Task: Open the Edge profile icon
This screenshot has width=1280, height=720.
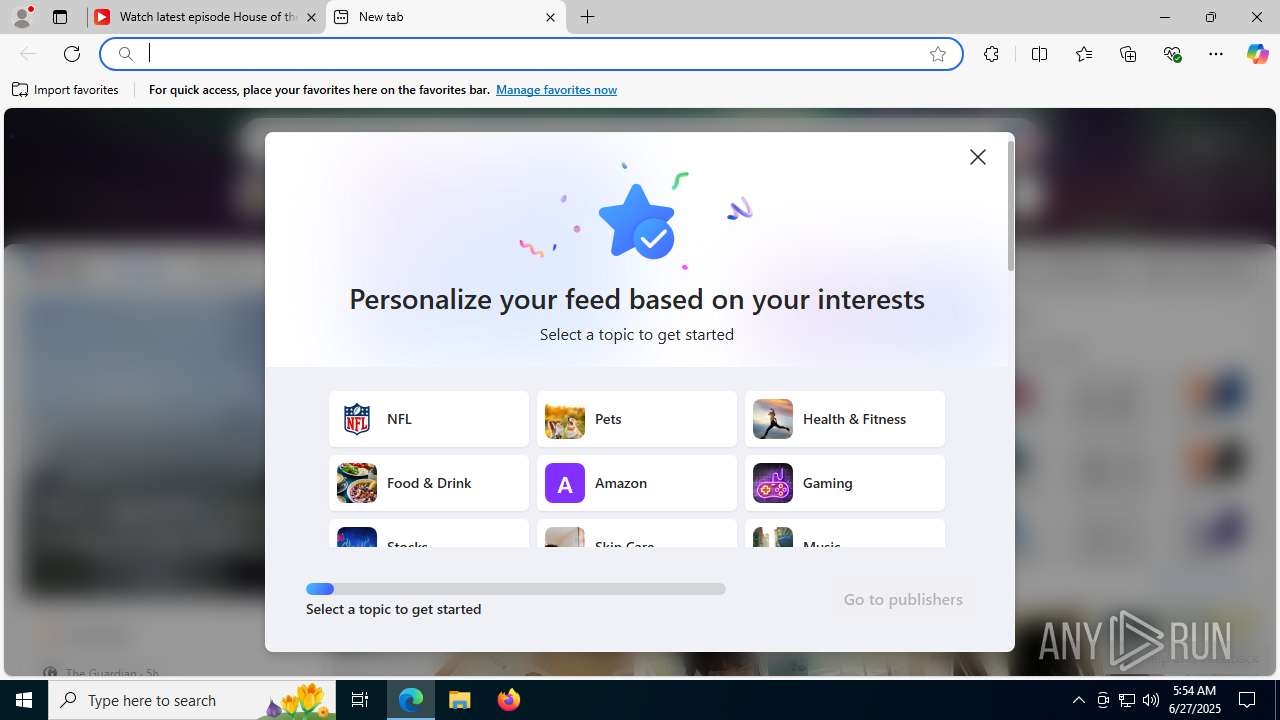Action: [22, 17]
